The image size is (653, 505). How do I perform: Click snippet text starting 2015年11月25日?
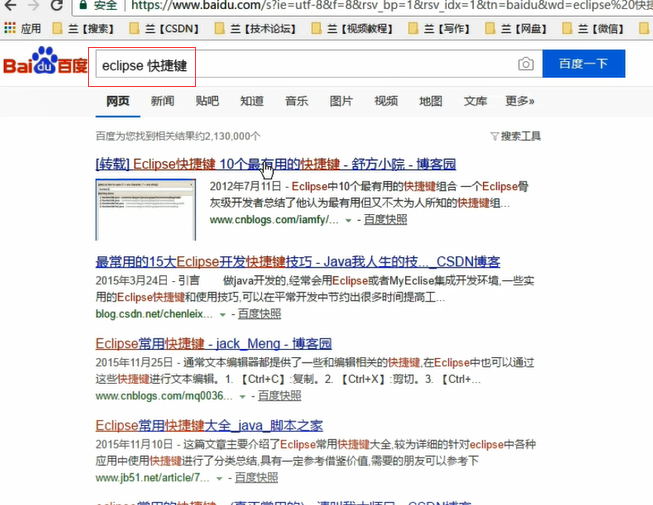click(x=315, y=371)
